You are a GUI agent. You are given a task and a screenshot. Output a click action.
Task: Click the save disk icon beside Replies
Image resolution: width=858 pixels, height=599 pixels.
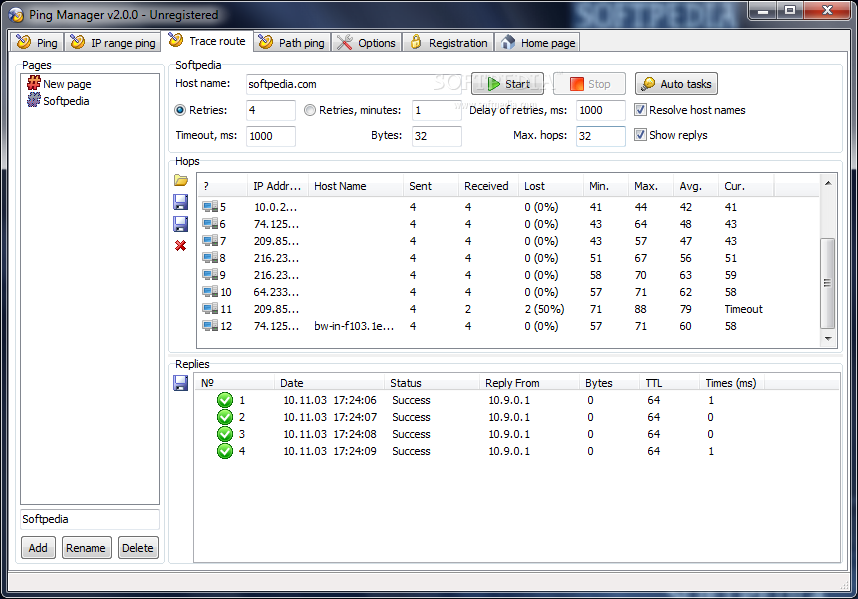181,383
